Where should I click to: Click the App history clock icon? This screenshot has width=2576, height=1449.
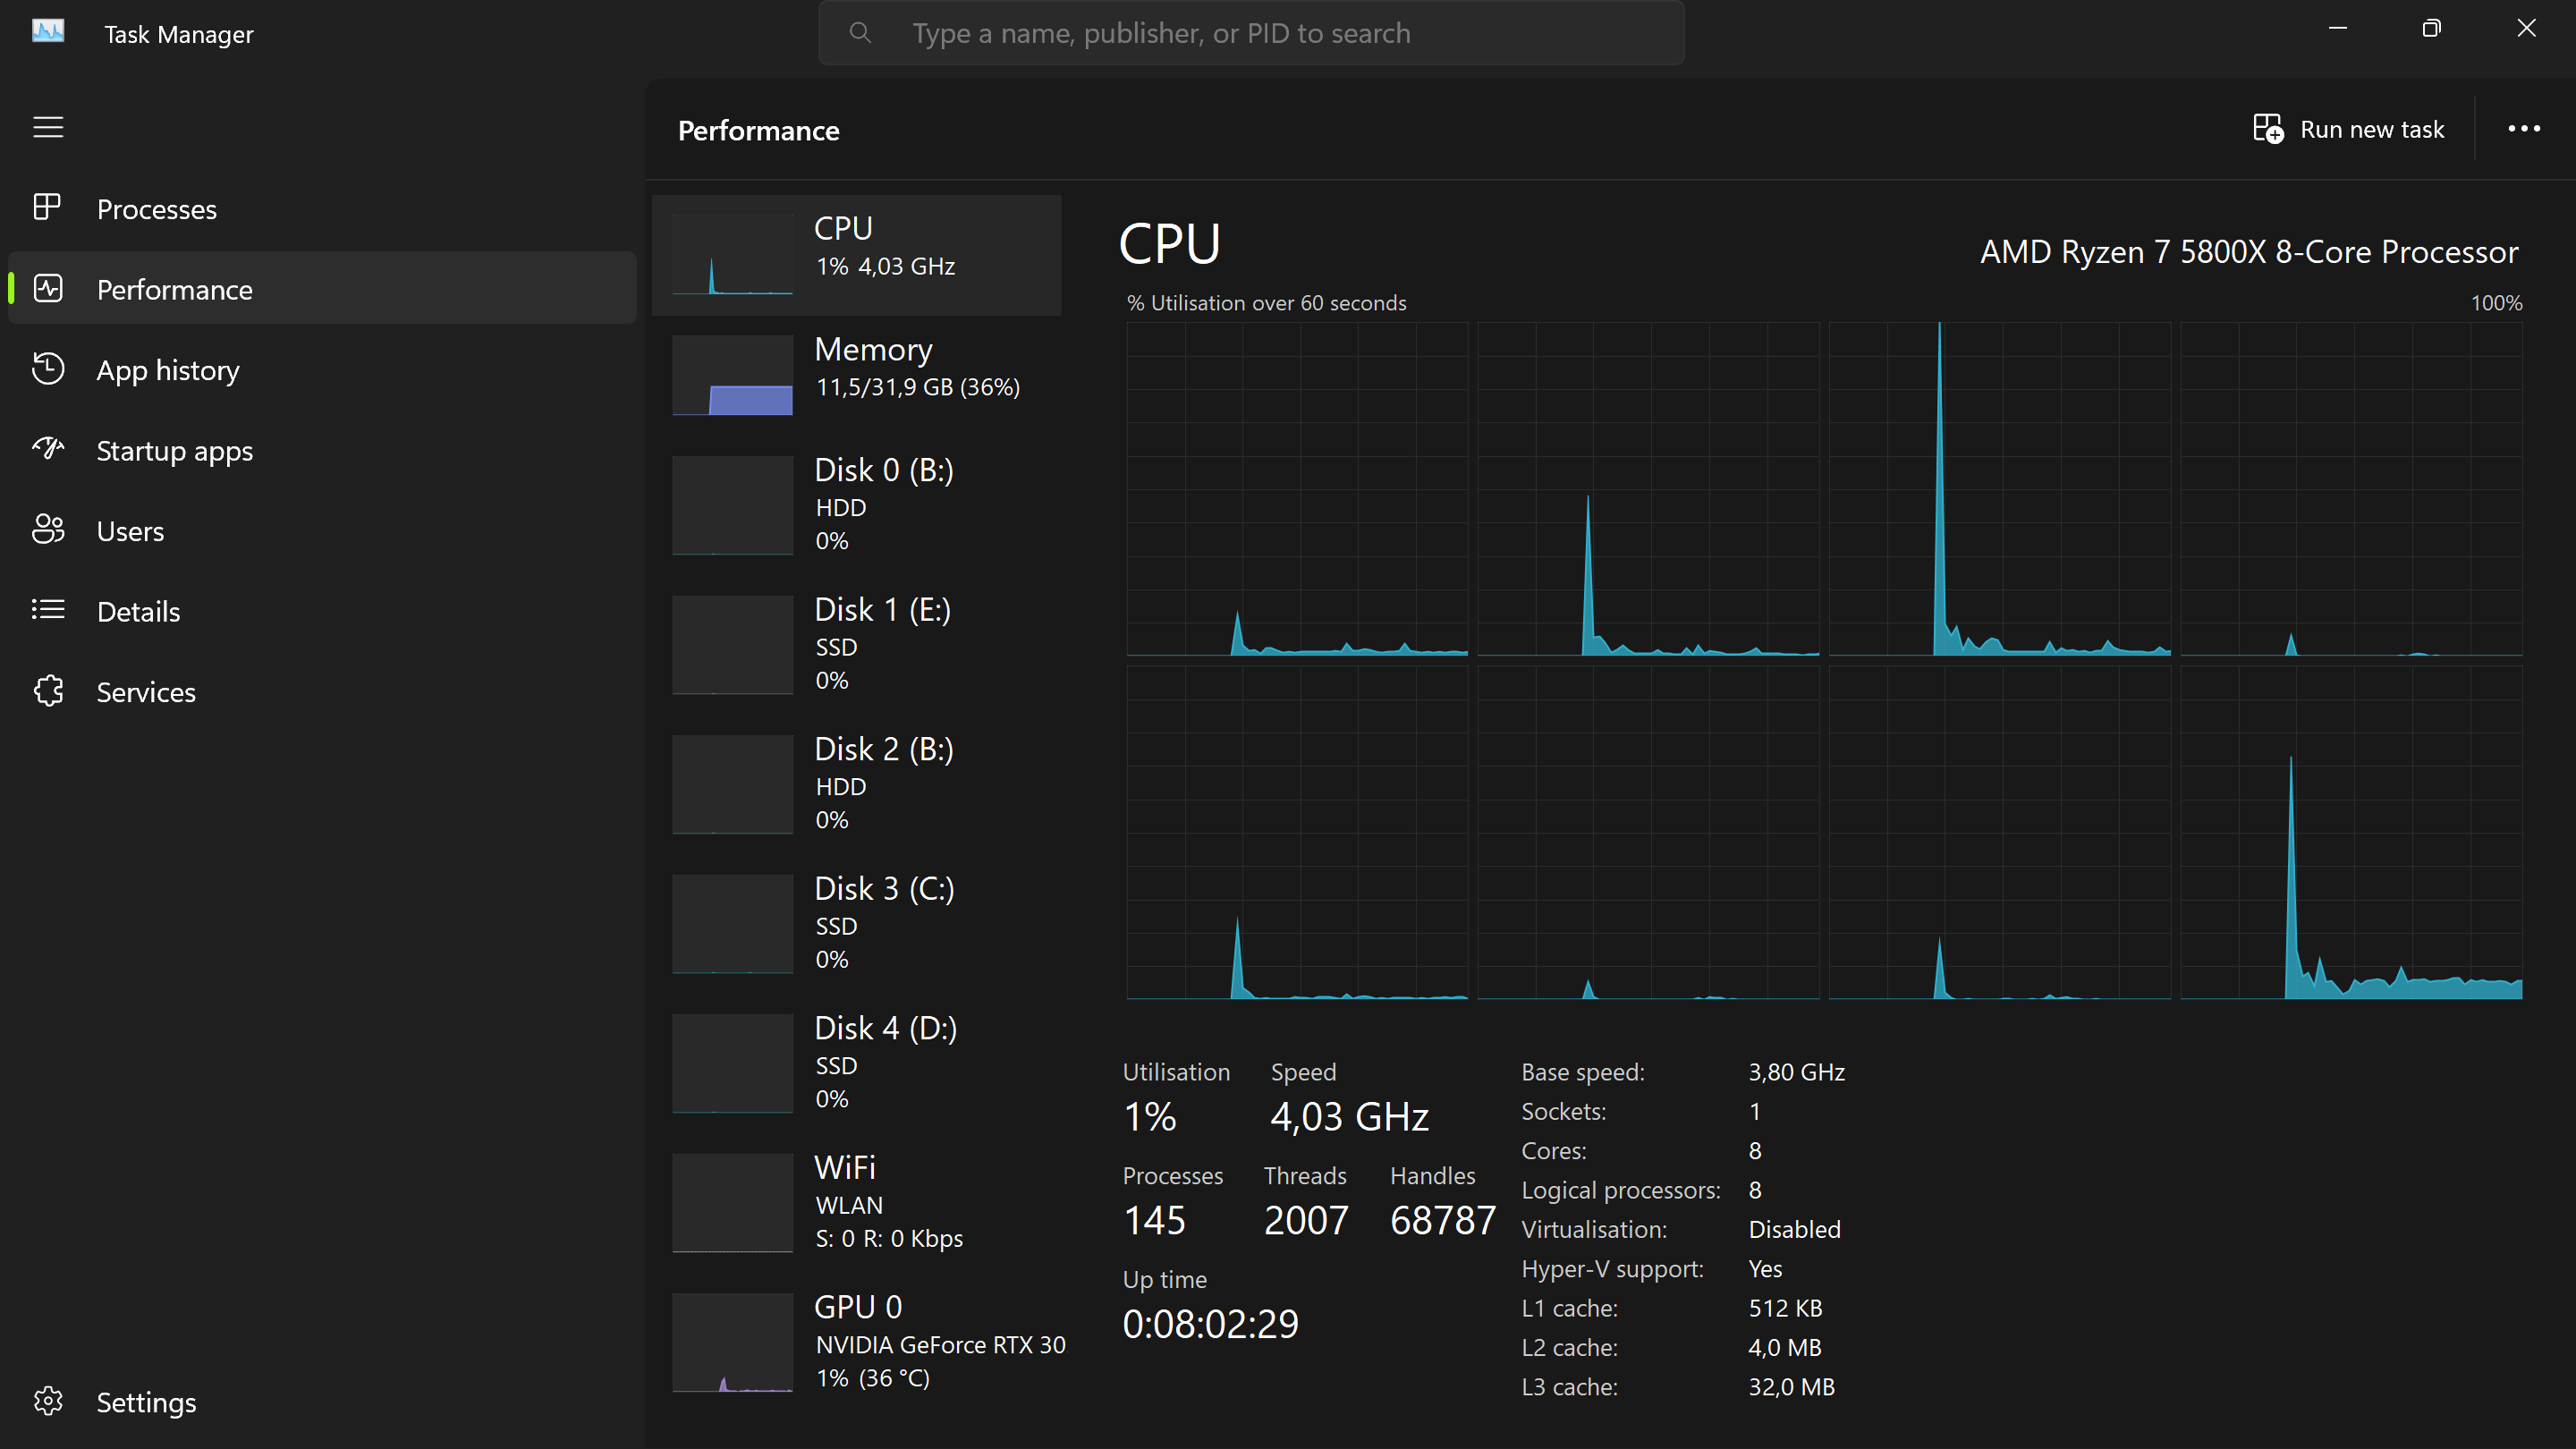tap(47, 369)
